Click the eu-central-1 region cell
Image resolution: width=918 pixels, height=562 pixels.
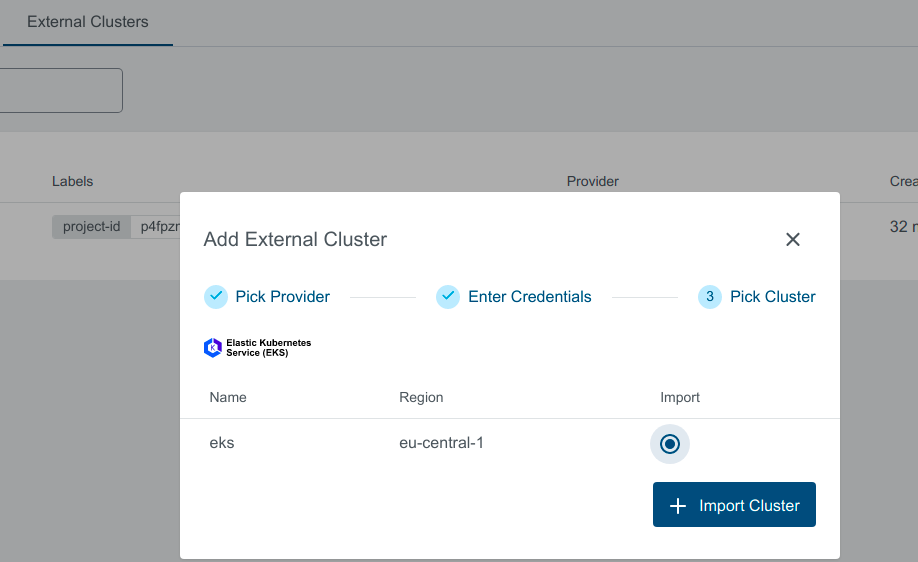[x=441, y=442]
